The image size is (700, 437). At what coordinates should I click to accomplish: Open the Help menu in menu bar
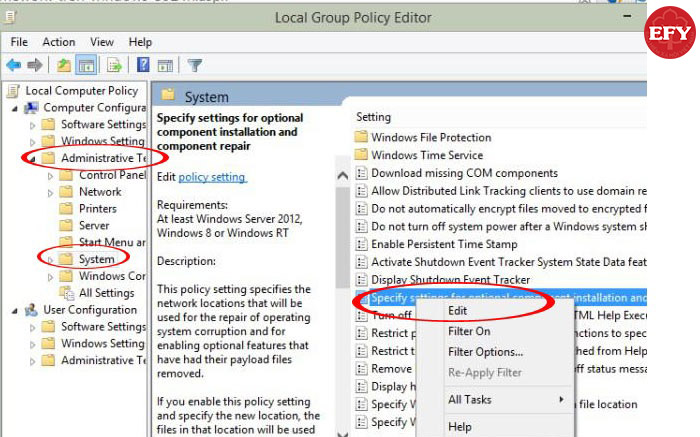140,42
